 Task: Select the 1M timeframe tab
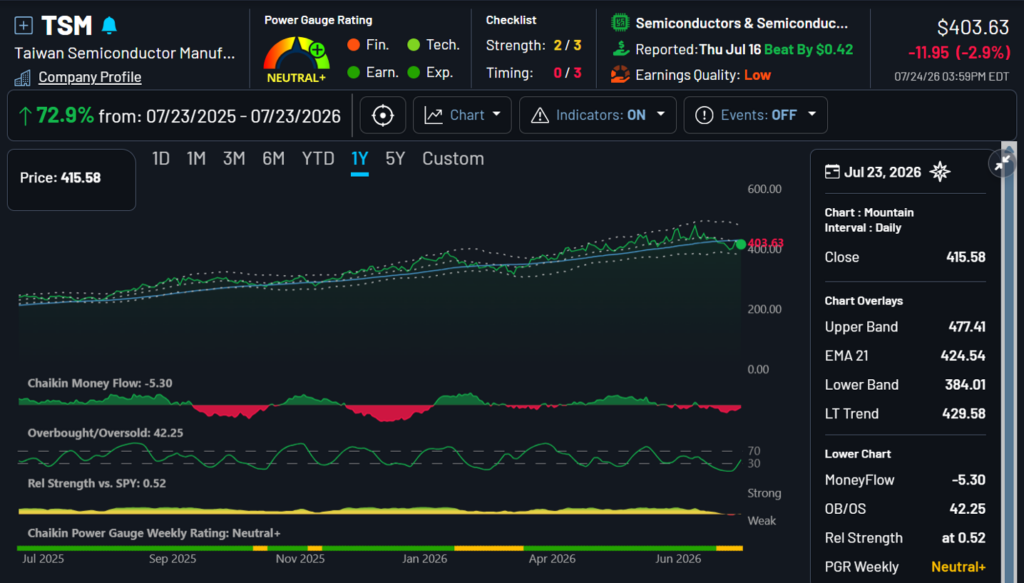(x=196, y=159)
